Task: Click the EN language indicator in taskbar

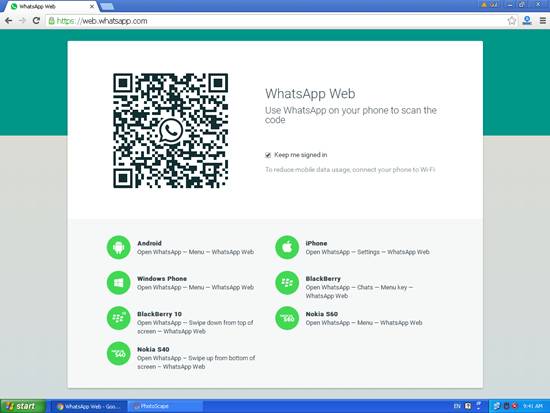Action: click(457, 406)
